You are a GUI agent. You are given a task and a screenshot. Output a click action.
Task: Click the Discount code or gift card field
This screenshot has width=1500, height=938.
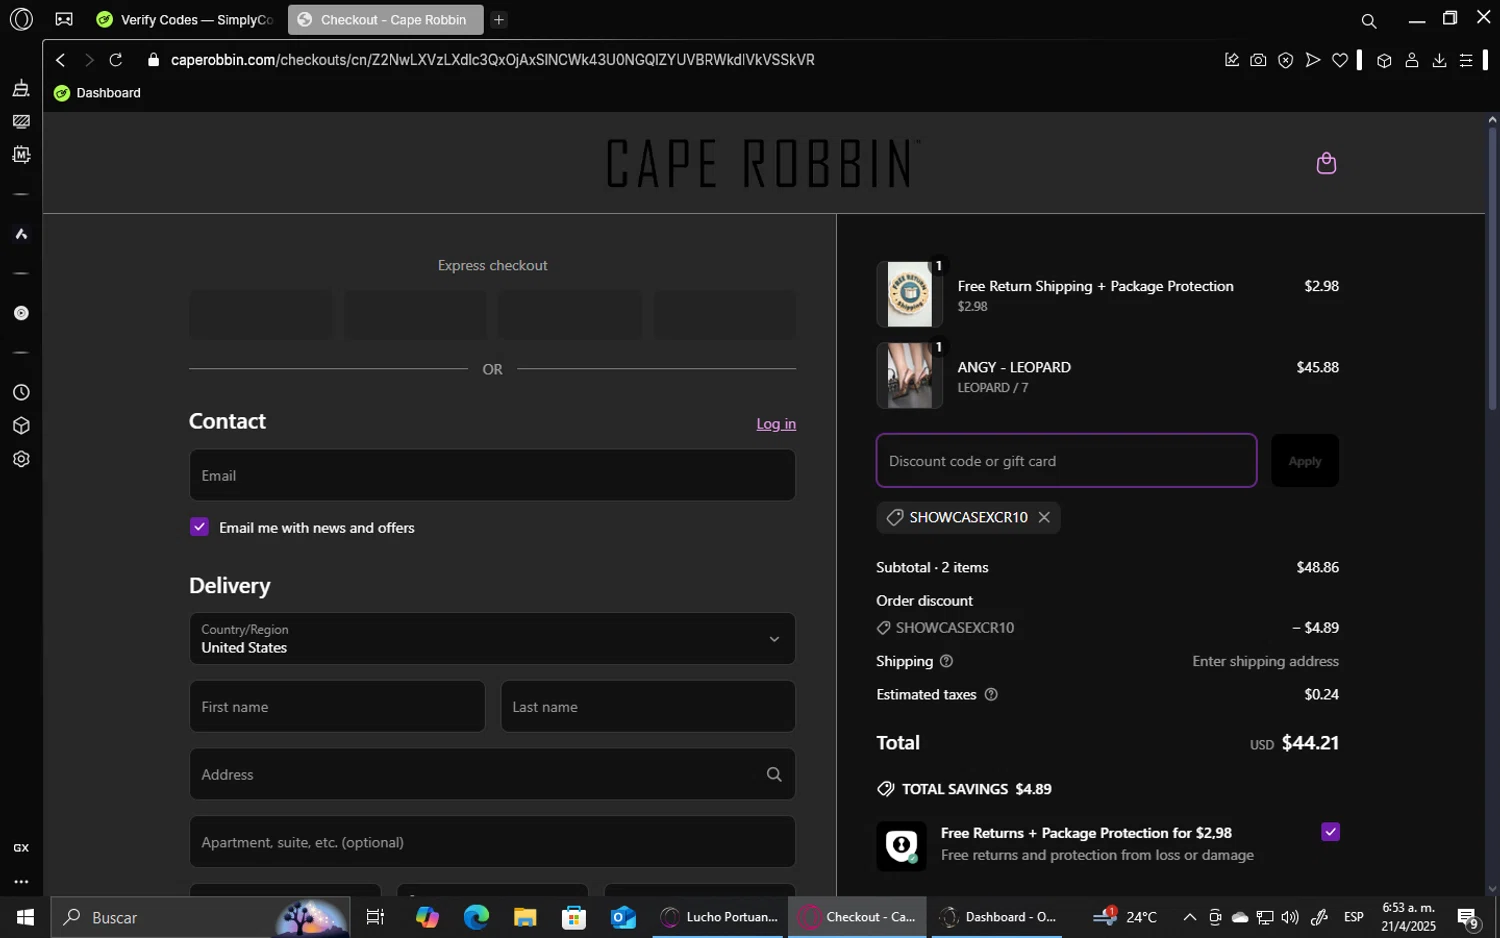point(1066,461)
